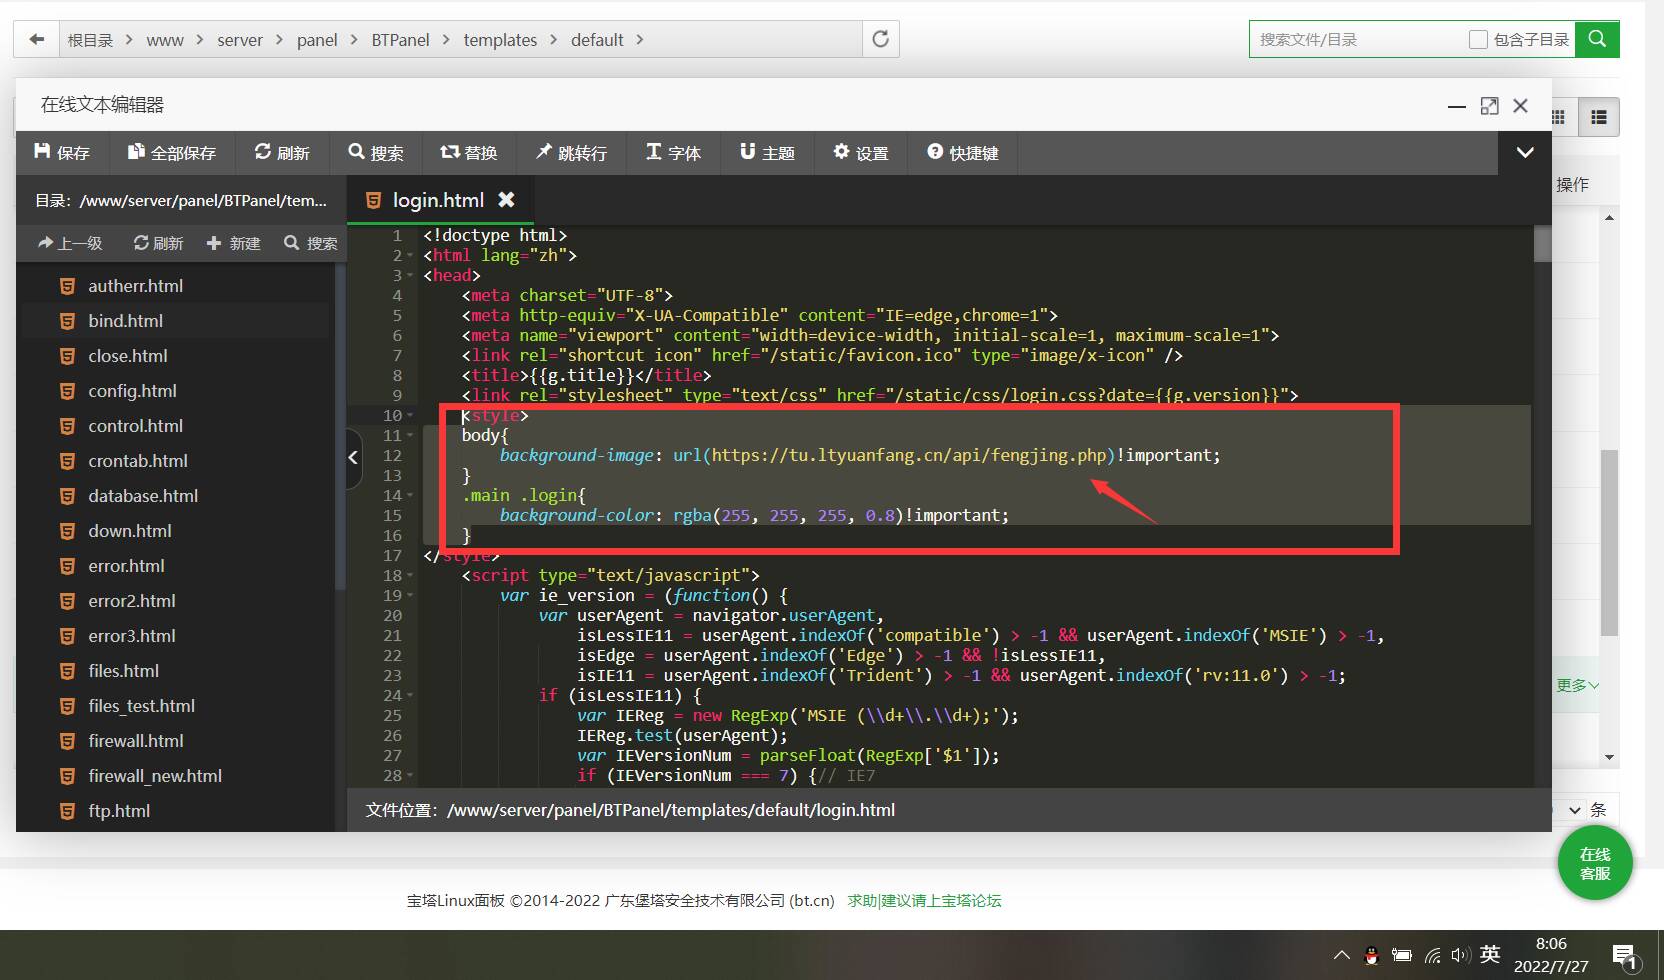Collapse the editor toolbar with chevron arrow
Viewport: 1664px width, 980px height.
coord(1525,153)
